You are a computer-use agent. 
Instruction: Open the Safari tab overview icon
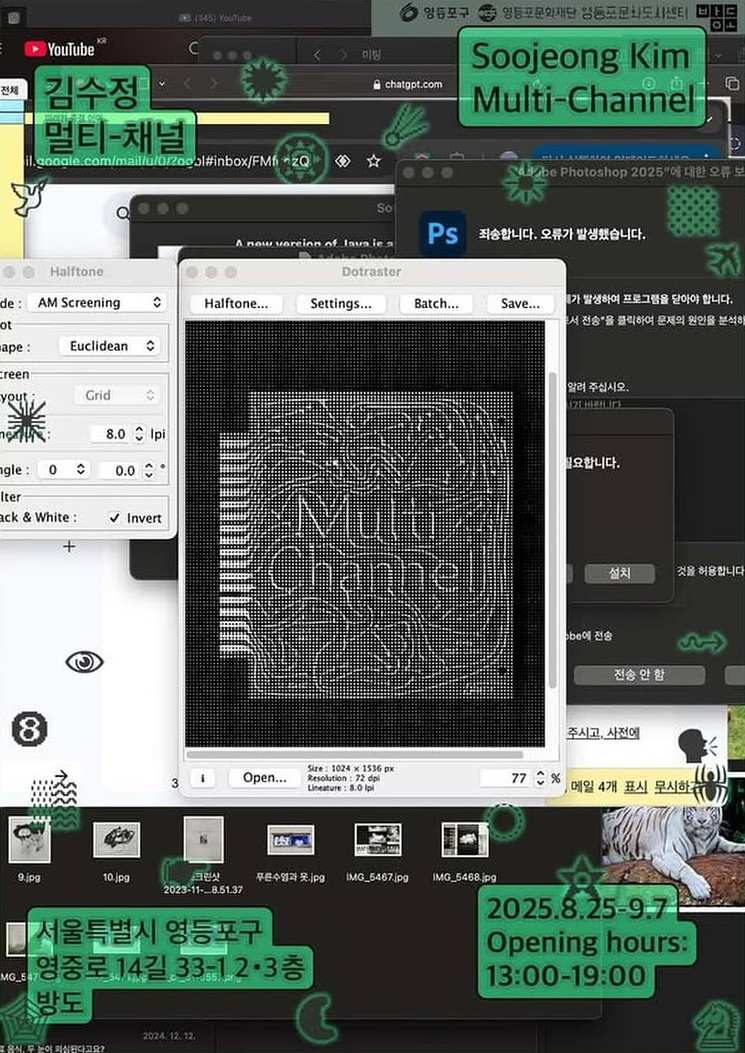pyautogui.click(x=732, y=83)
